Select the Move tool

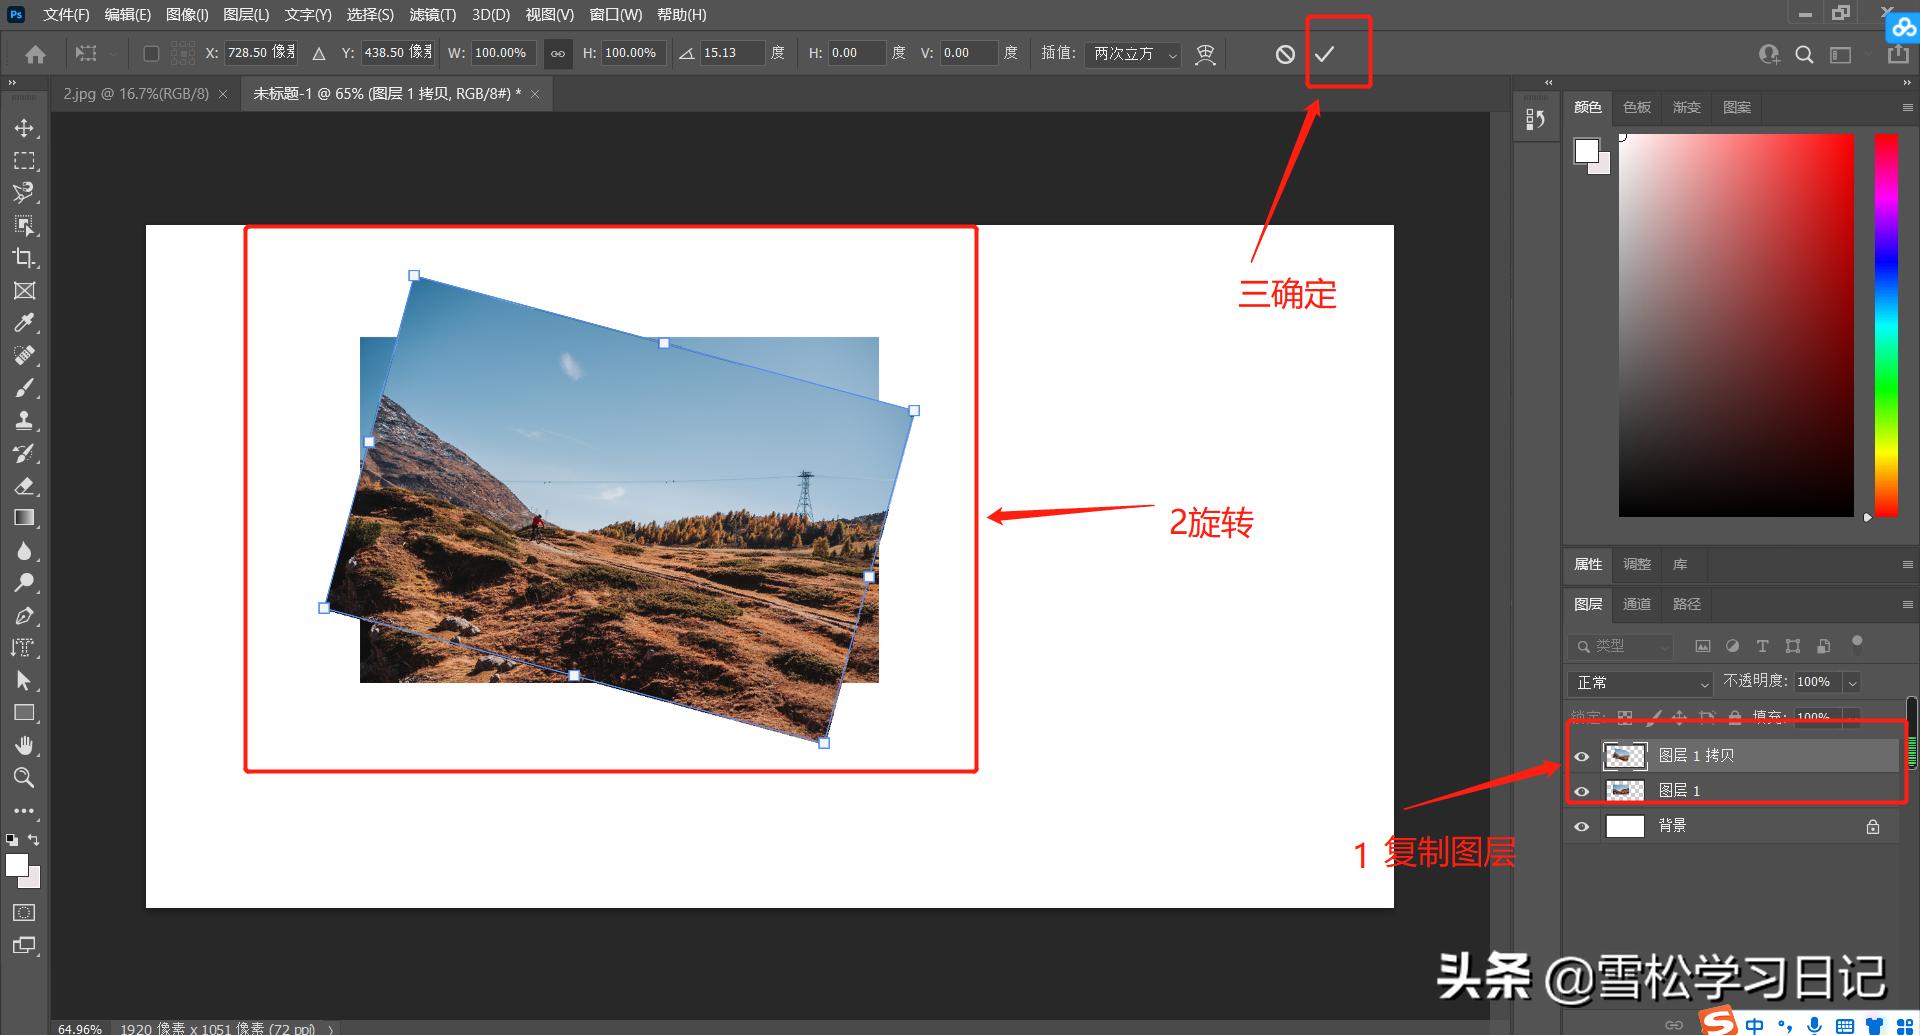[x=24, y=128]
